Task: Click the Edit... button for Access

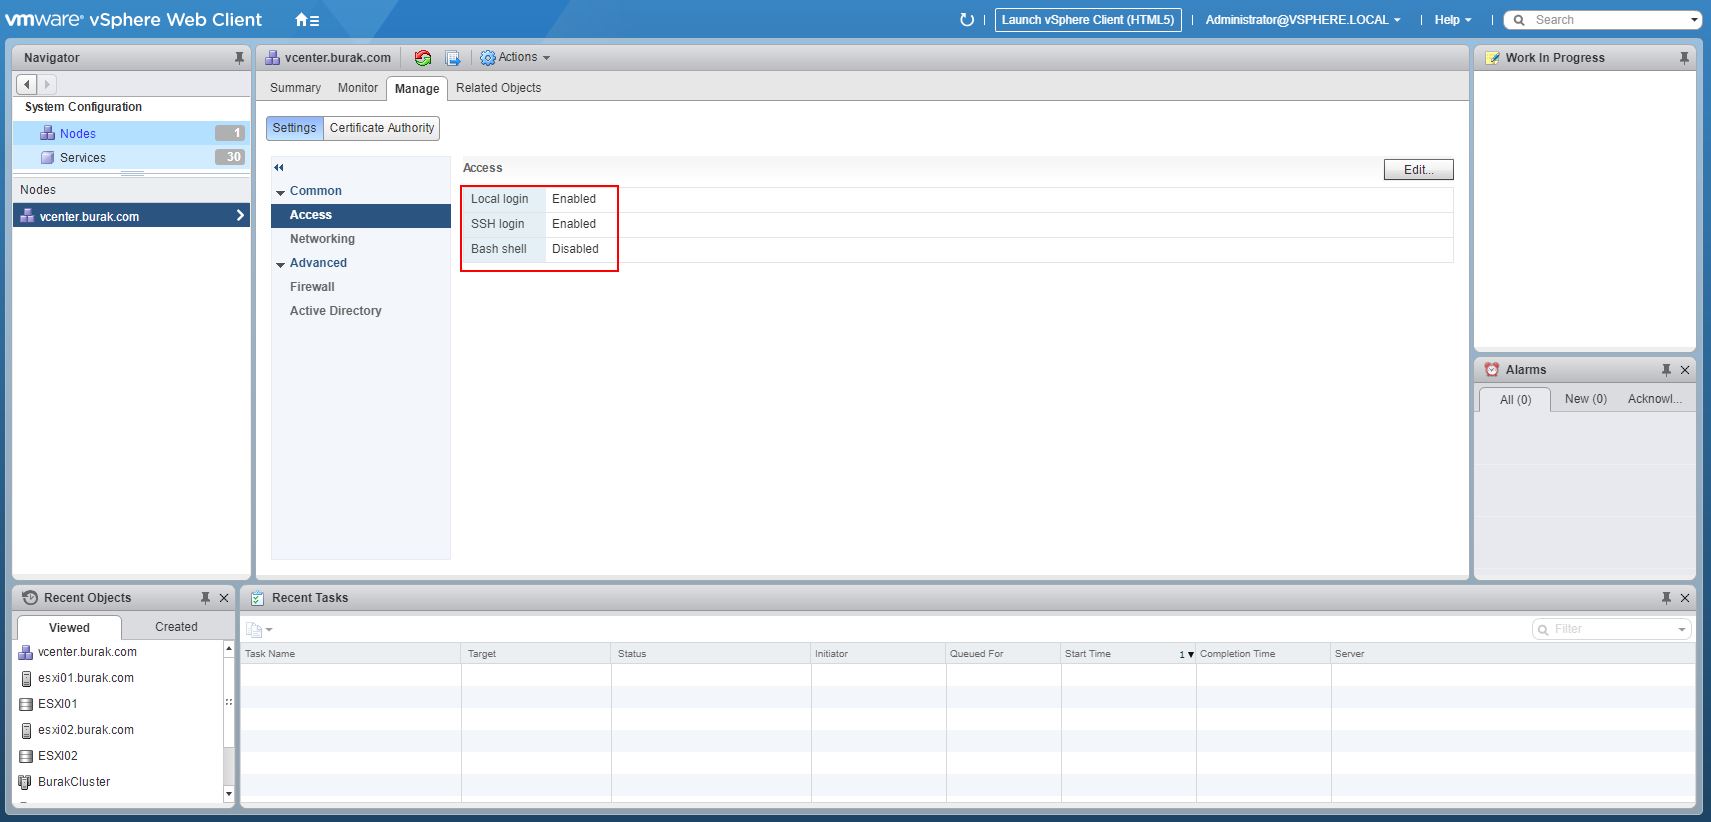Action: (x=1418, y=170)
